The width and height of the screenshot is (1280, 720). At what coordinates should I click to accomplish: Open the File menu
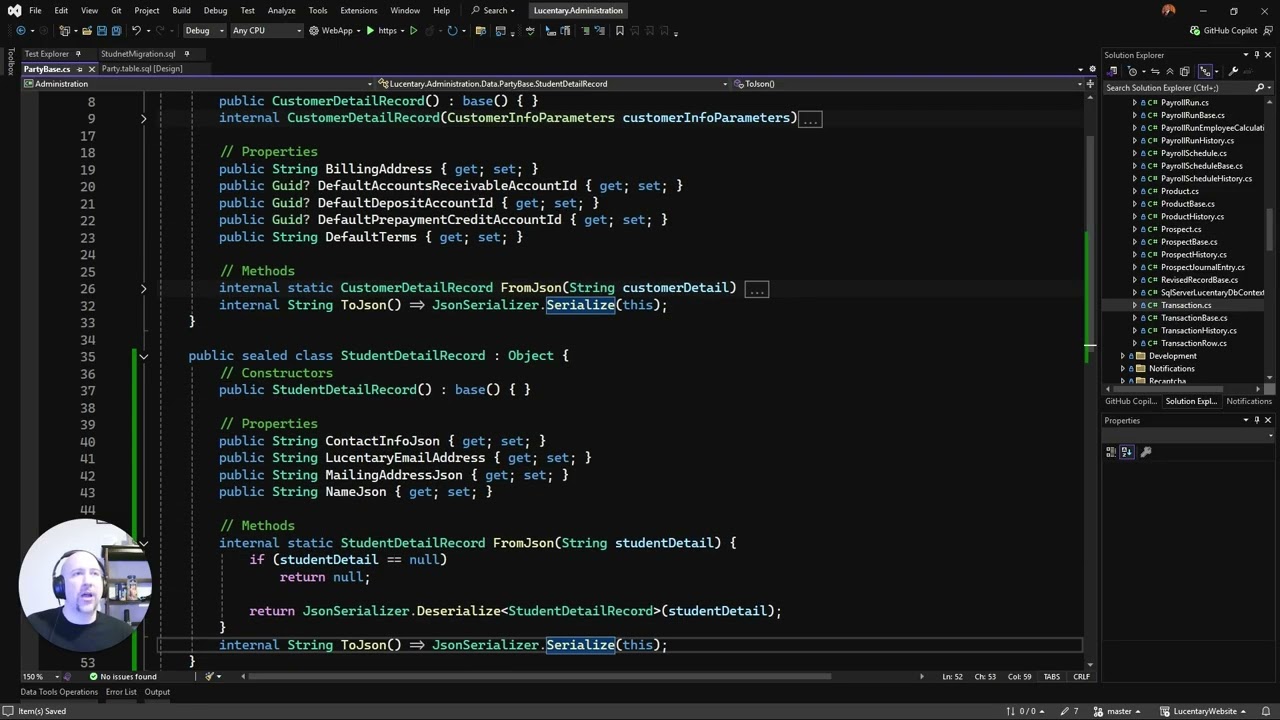(35, 10)
